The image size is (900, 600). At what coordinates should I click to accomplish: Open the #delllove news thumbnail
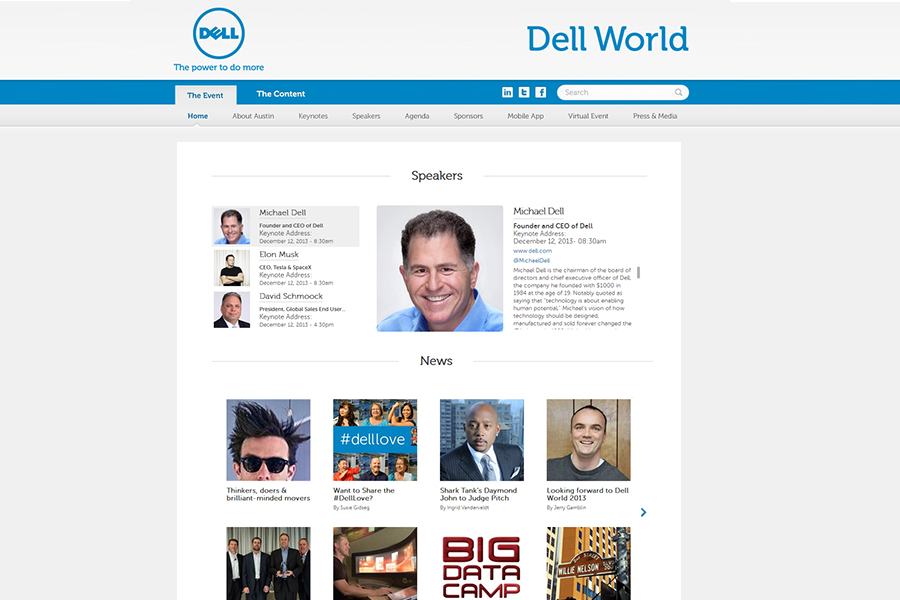click(375, 440)
